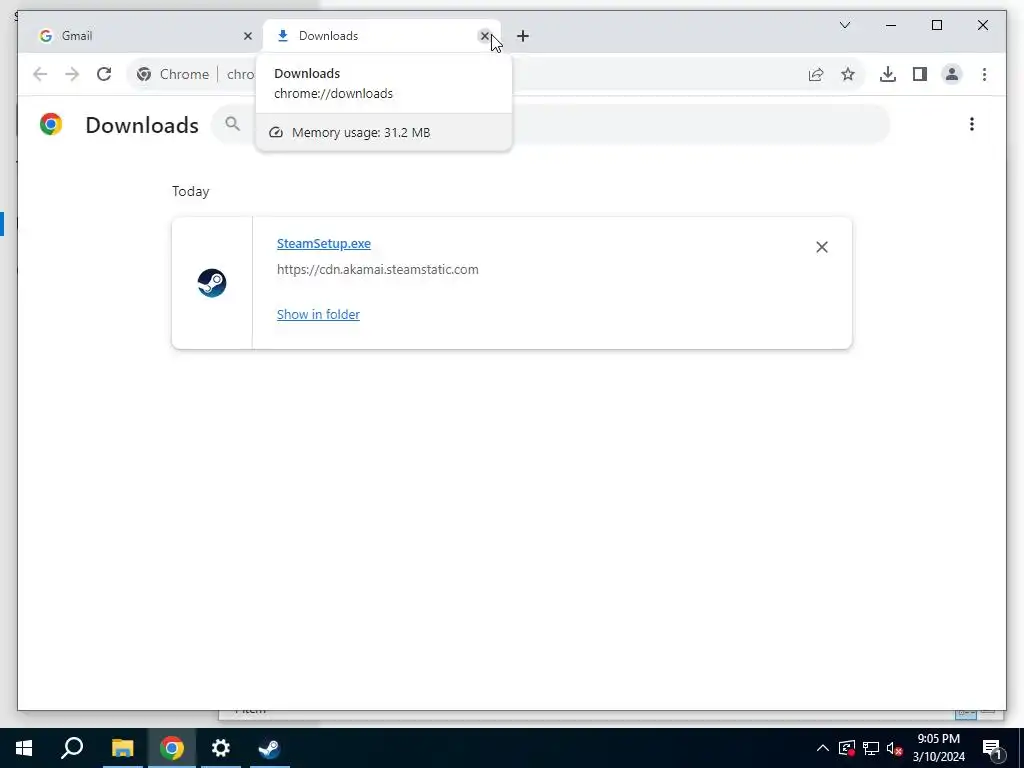Bookmark this tab with the star
The width and height of the screenshot is (1024, 768).
click(848, 74)
